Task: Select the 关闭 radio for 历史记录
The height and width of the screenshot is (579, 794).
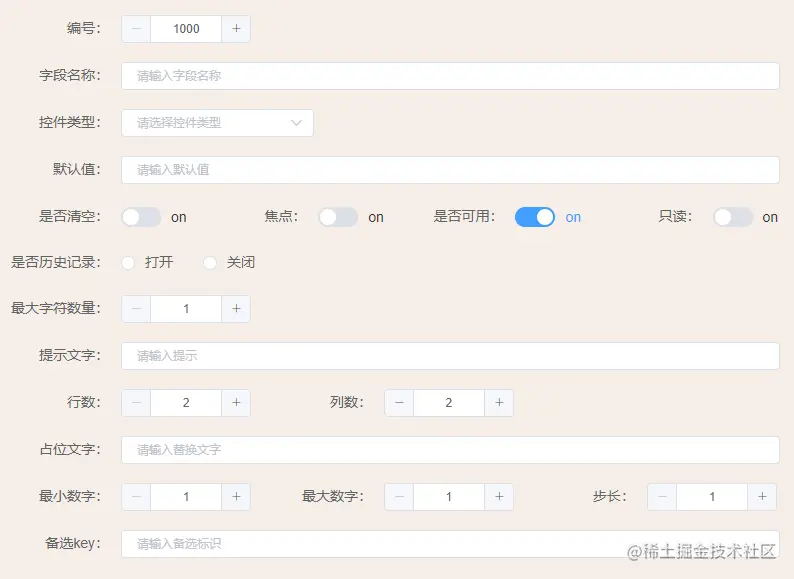Action: pyautogui.click(x=210, y=262)
